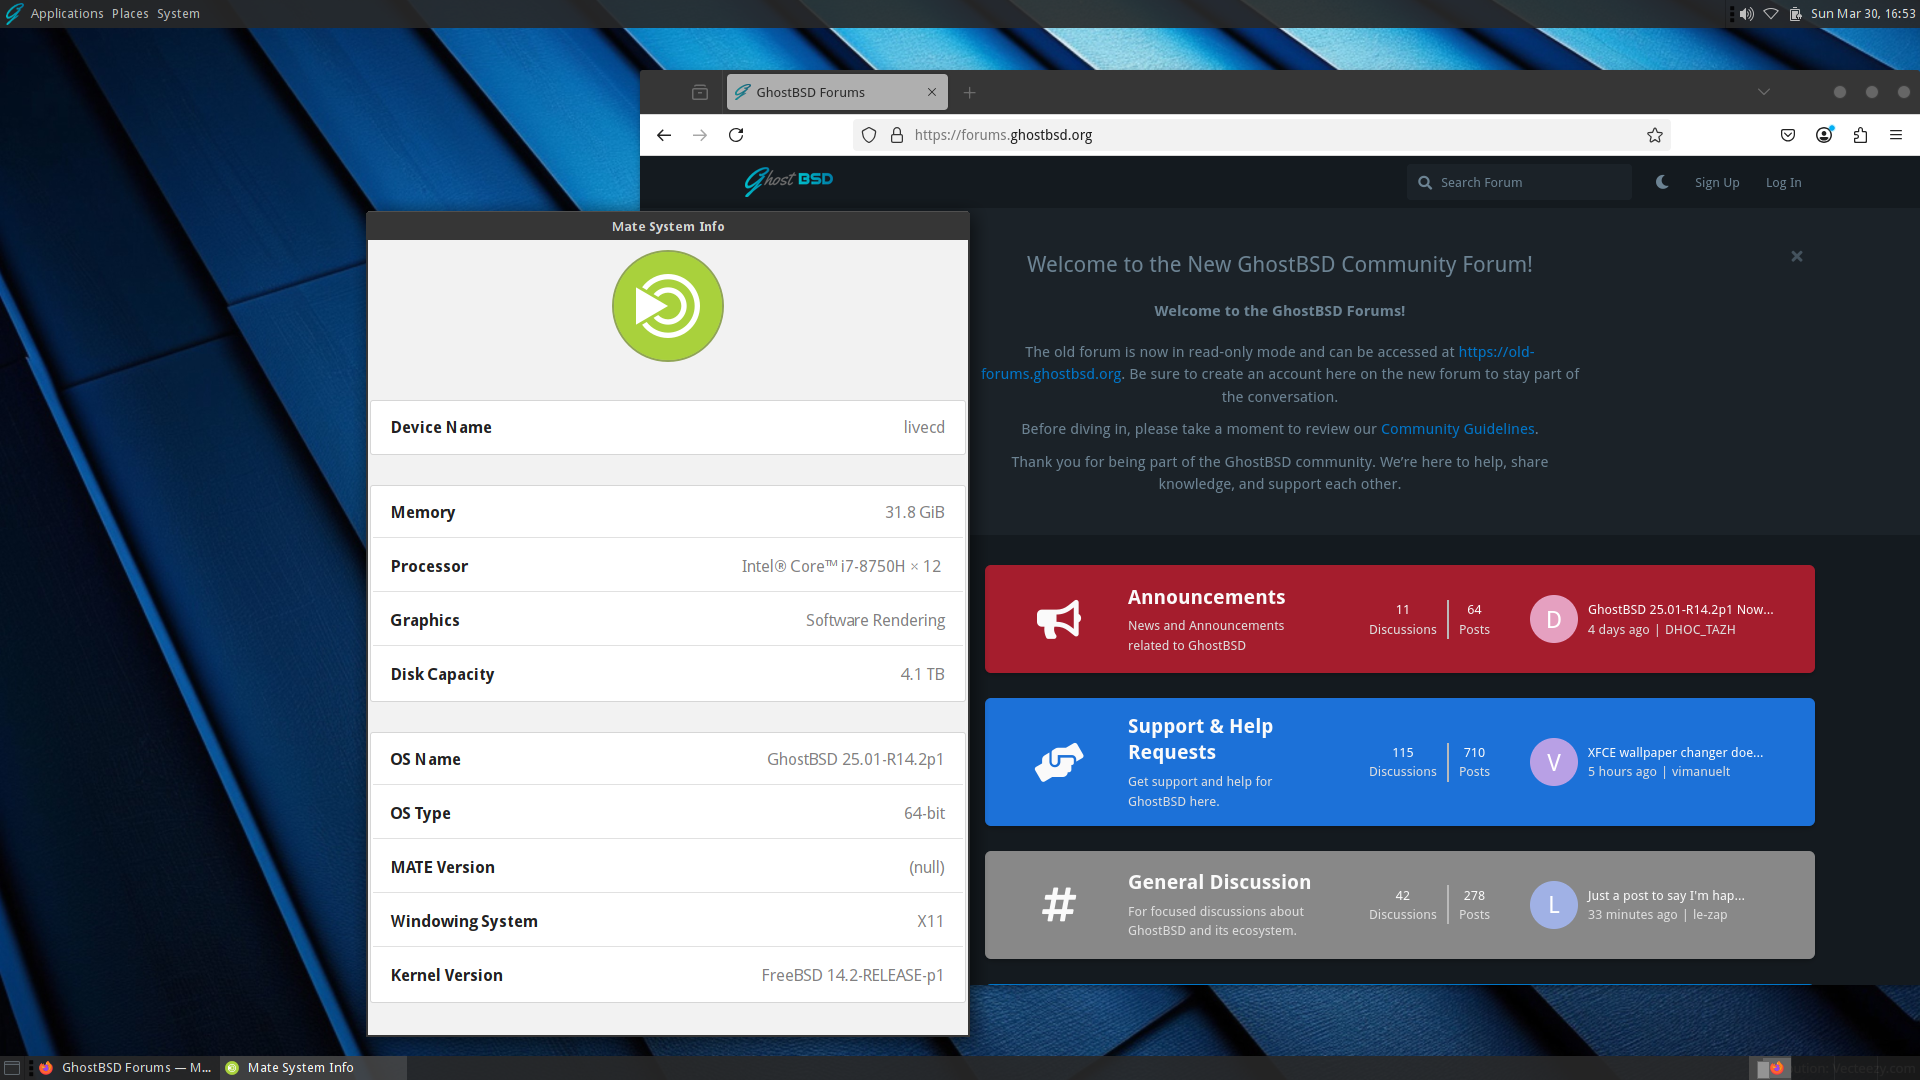Click the MATE logo in System Info

pyautogui.click(x=668, y=306)
